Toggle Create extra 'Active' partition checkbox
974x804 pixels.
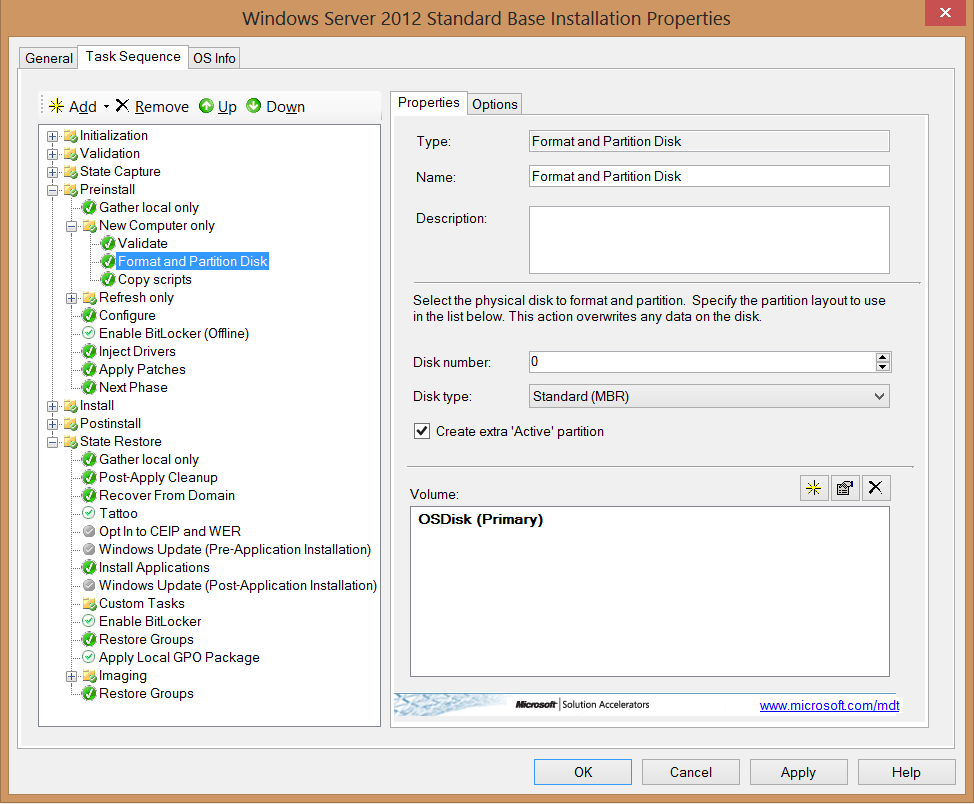[x=422, y=431]
